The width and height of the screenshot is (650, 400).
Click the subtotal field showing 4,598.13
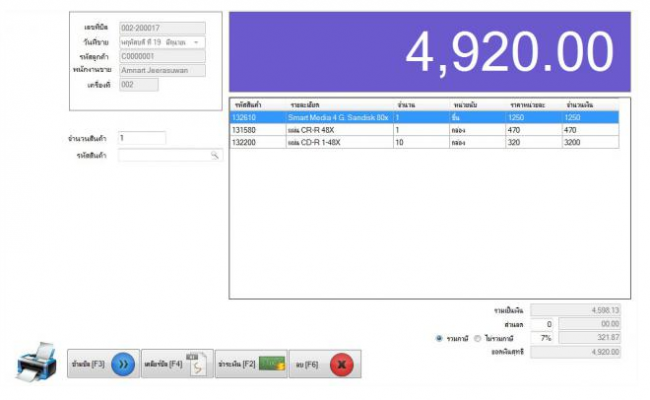click(575, 310)
